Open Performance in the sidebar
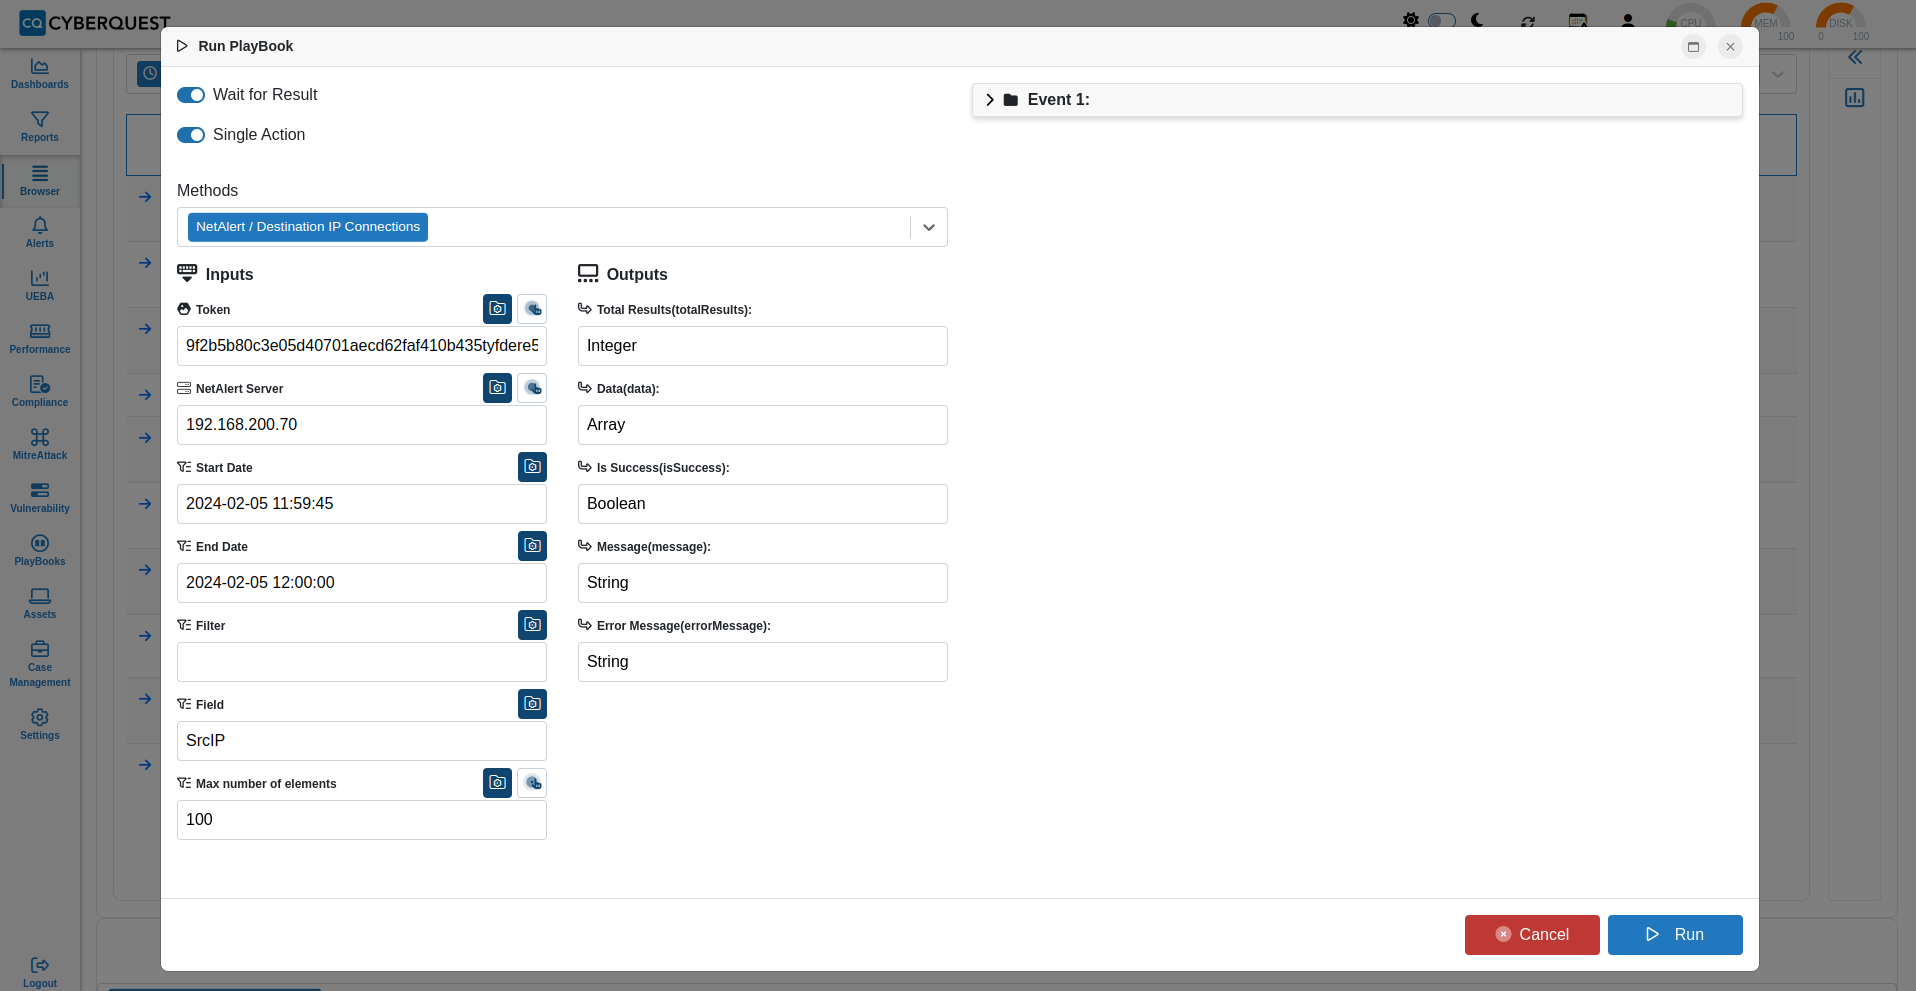This screenshot has height=991, width=1916. 40,339
